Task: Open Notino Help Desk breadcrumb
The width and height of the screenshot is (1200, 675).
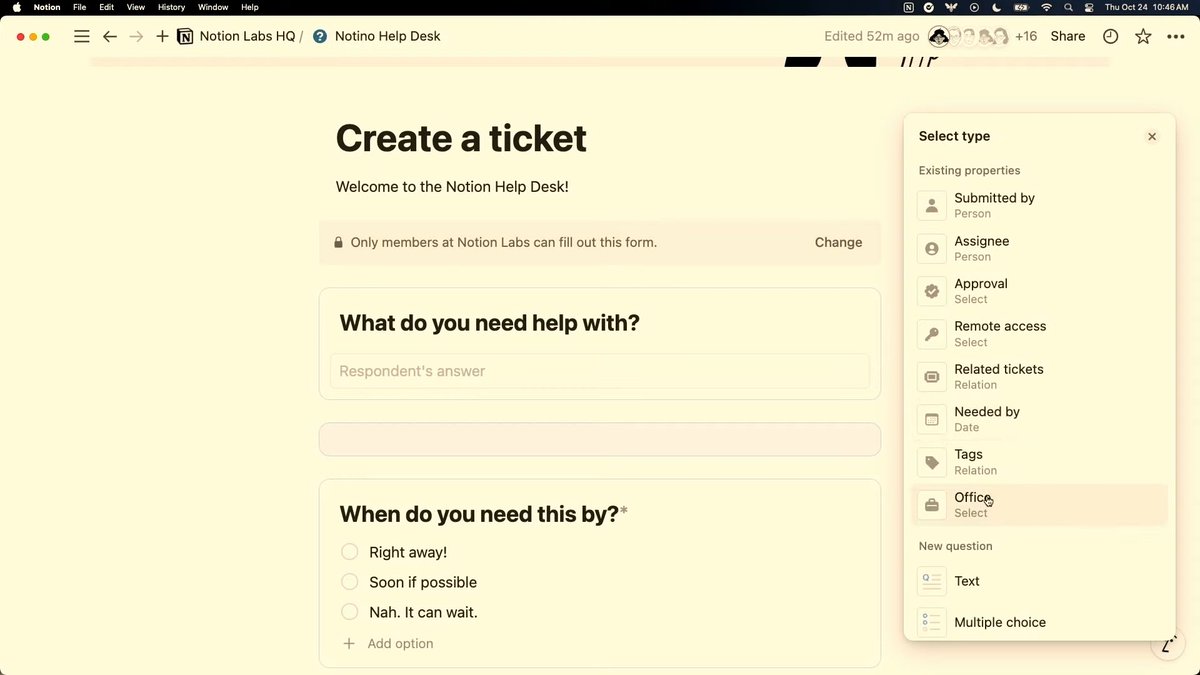Action: coord(387,36)
